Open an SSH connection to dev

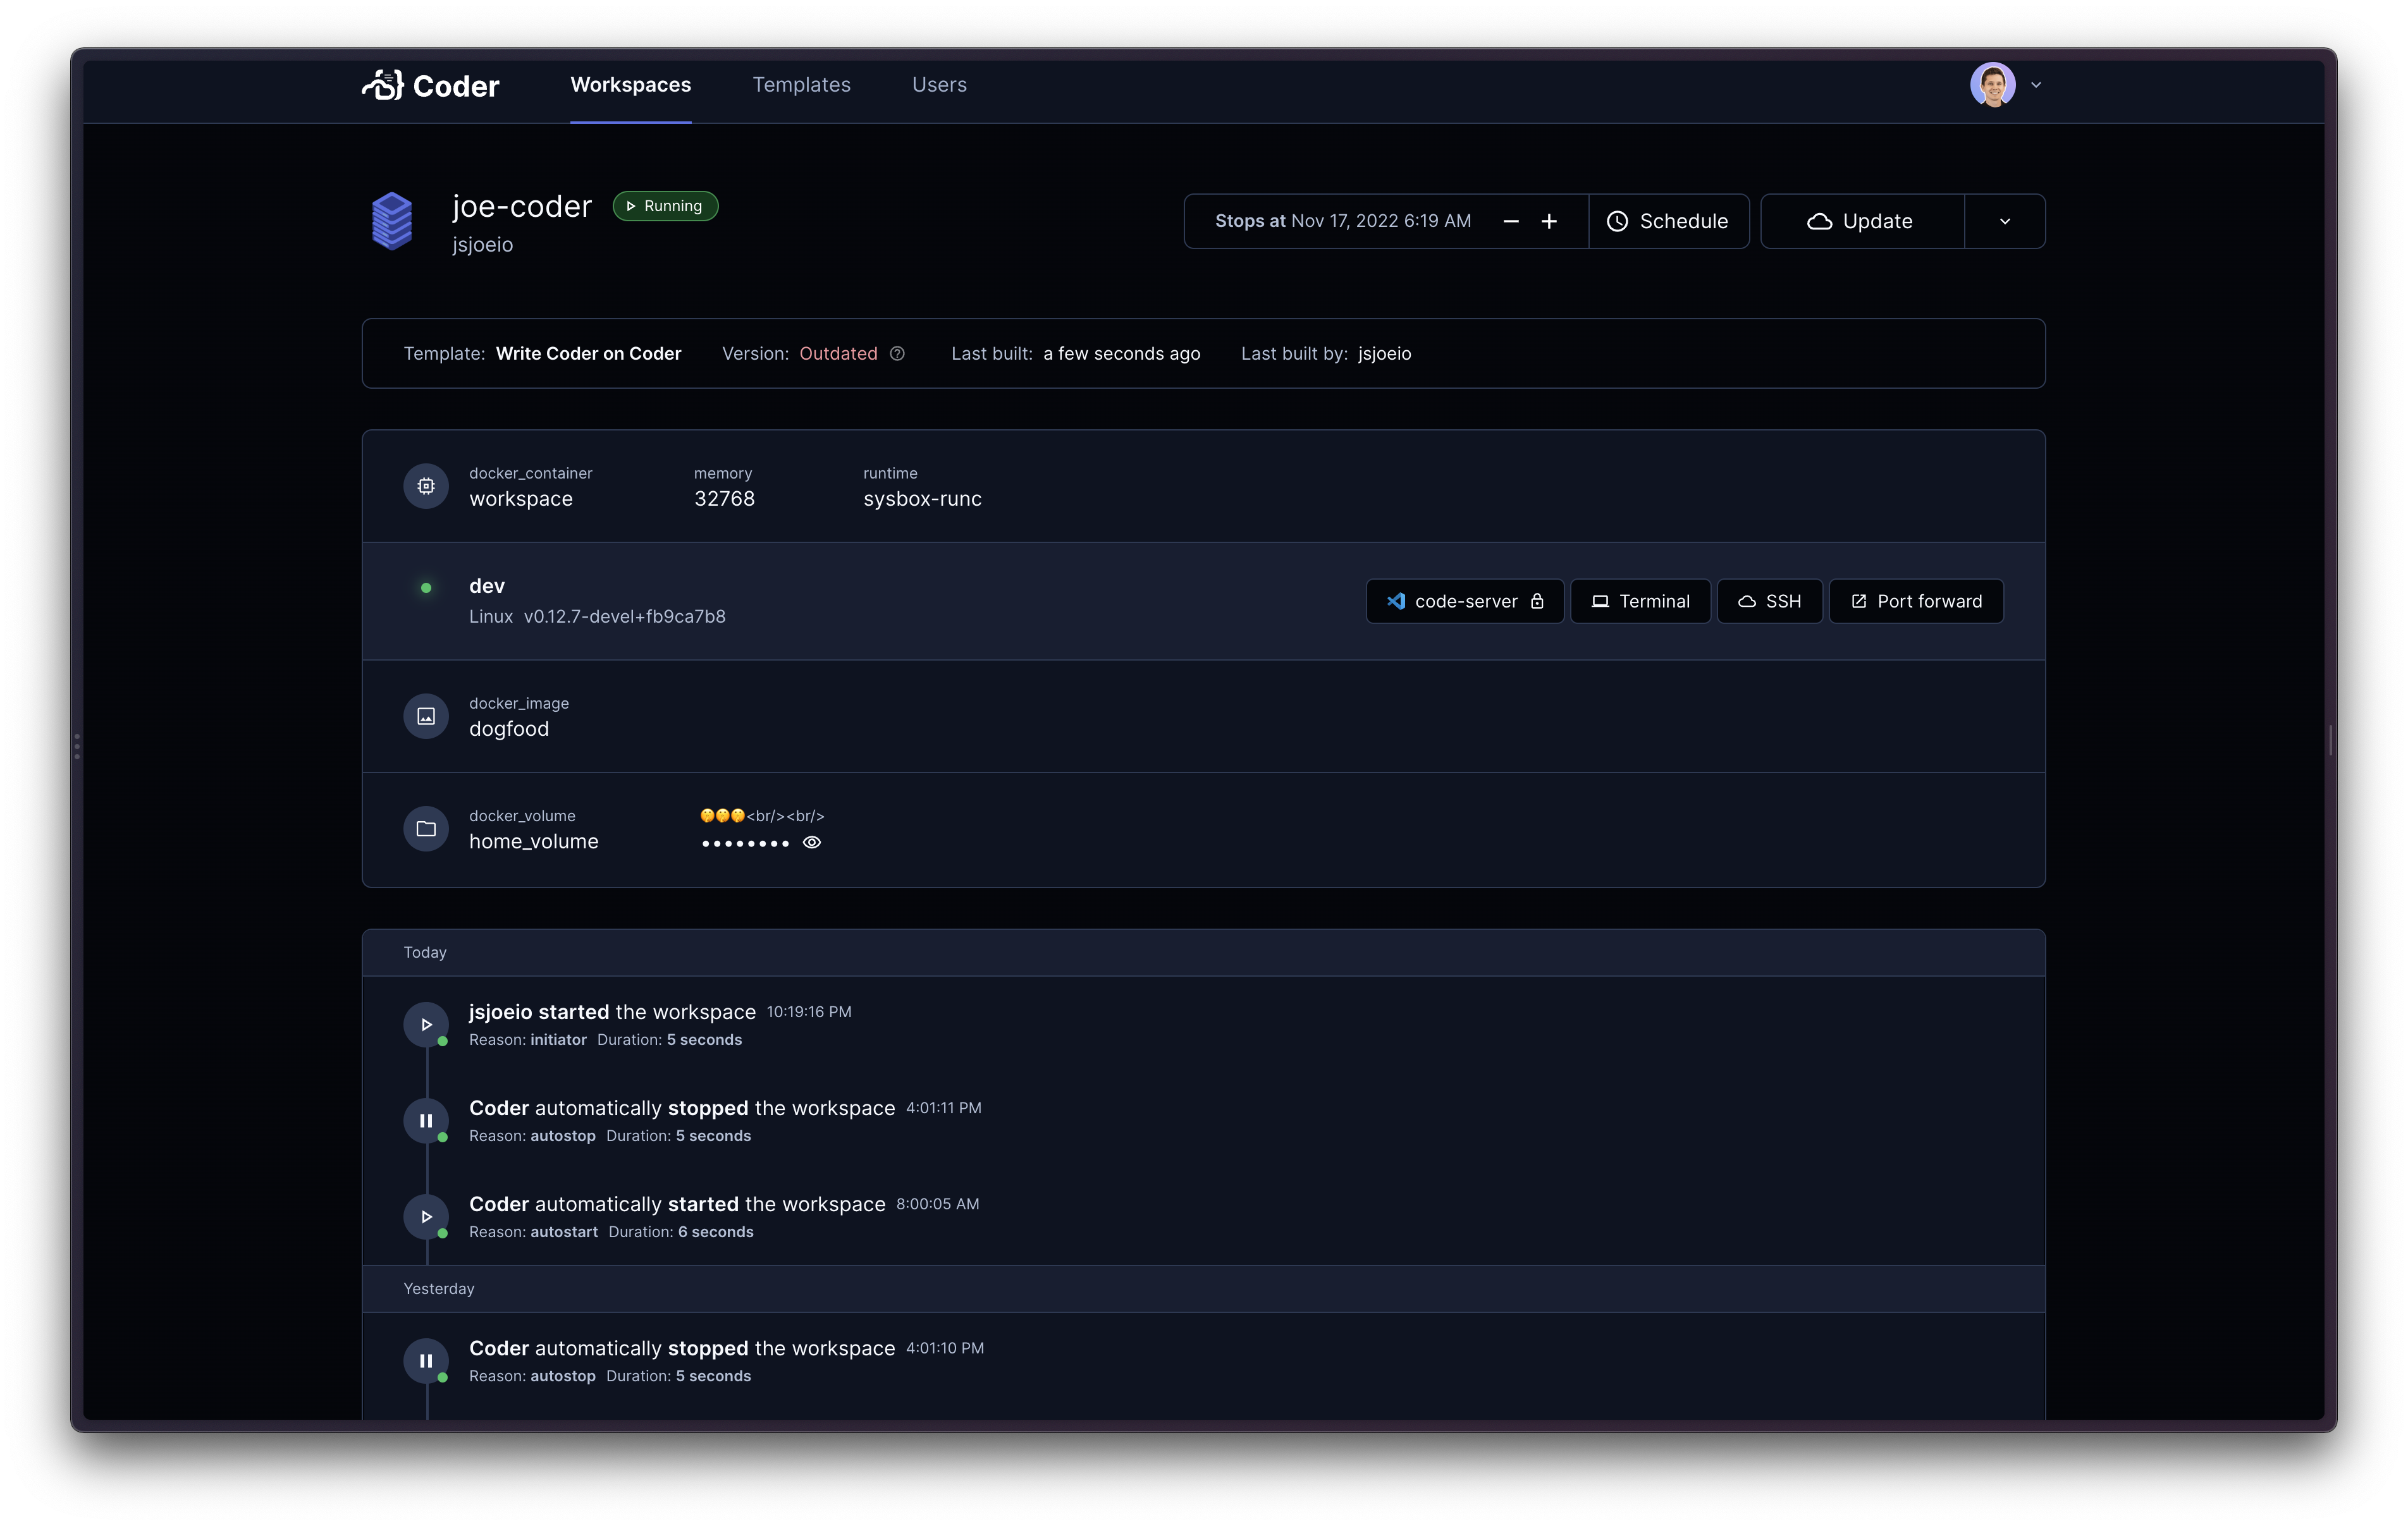[1769, 601]
